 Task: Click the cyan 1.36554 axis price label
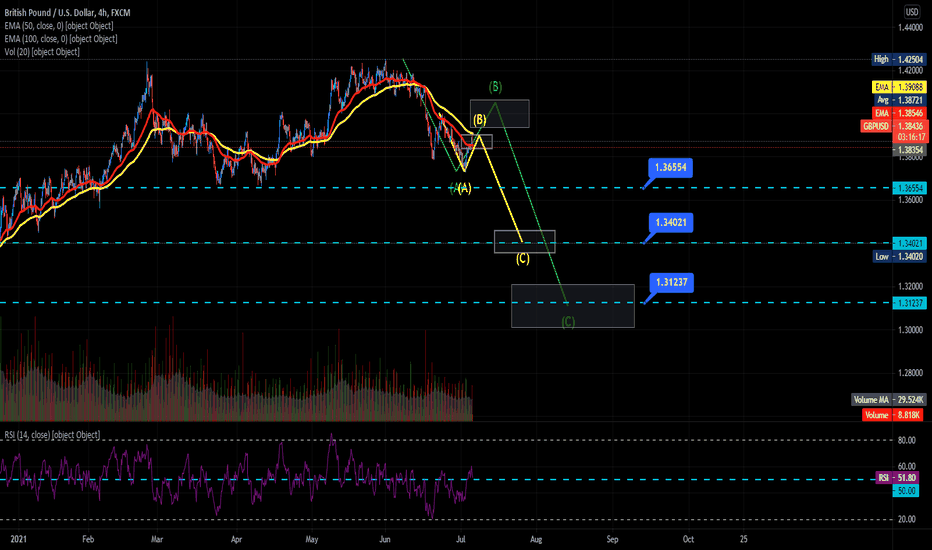910,188
